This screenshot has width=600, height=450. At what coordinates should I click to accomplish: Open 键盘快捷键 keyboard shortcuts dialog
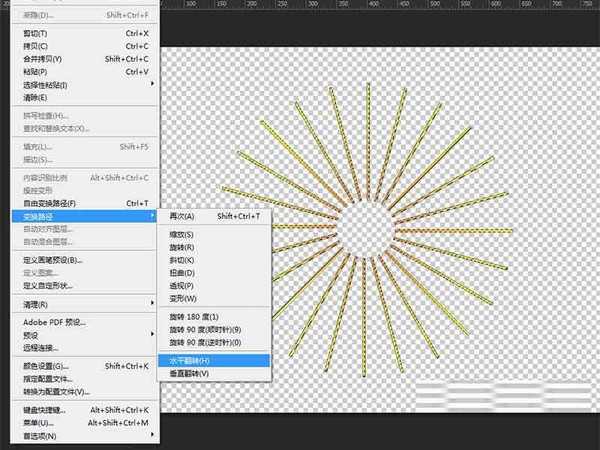48,410
